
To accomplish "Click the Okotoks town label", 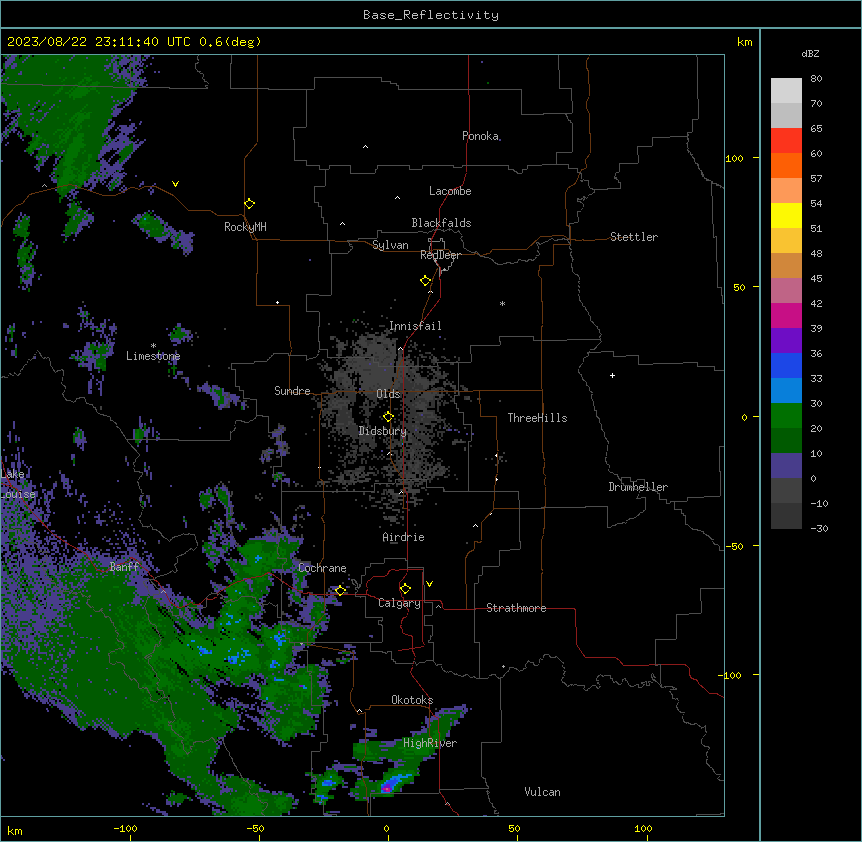I will (412, 700).
